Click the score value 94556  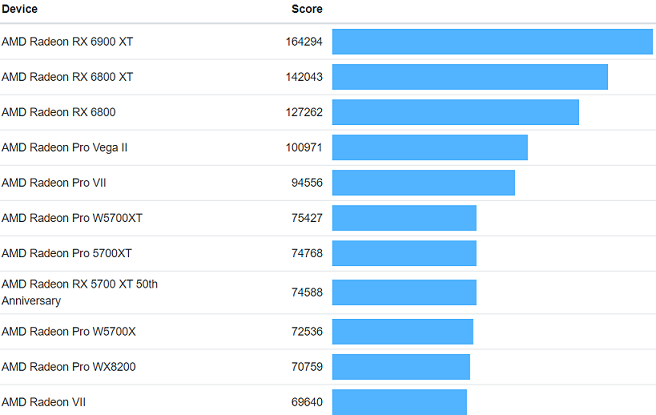click(x=307, y=183)
